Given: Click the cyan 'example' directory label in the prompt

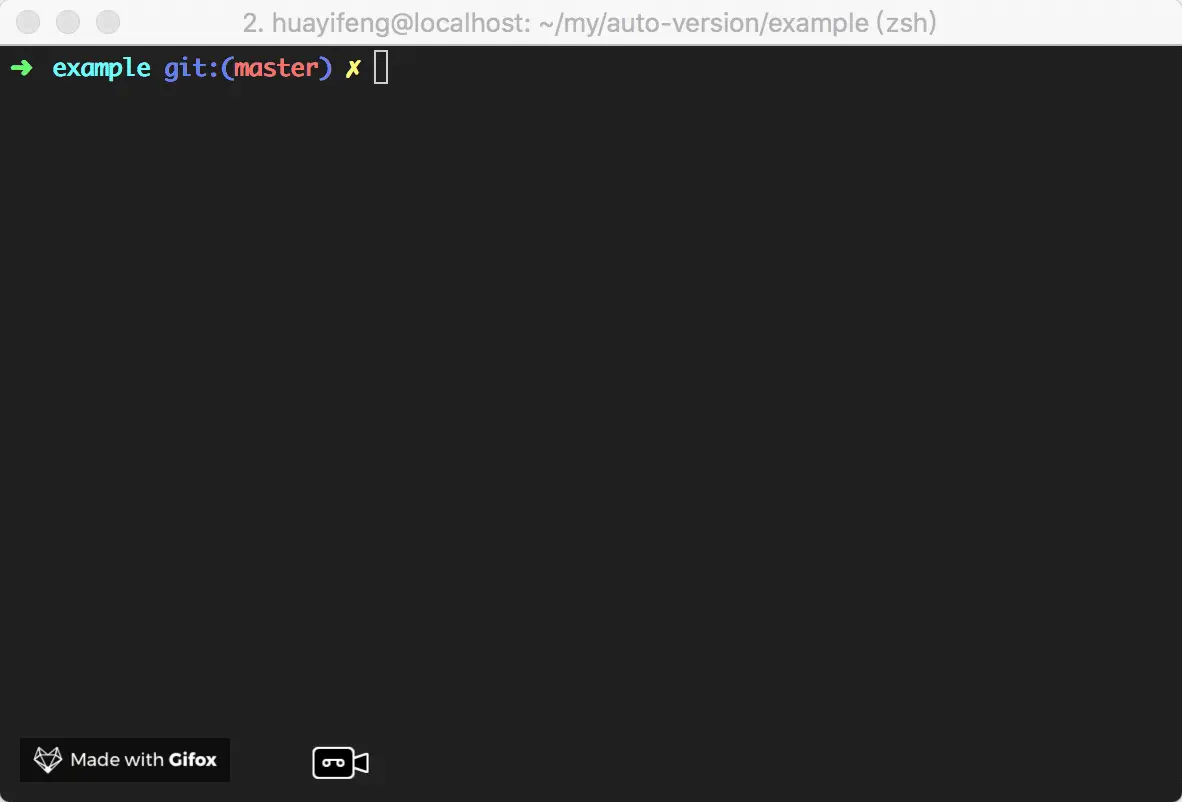Looking at the screenshot, I should click(100, 67).
